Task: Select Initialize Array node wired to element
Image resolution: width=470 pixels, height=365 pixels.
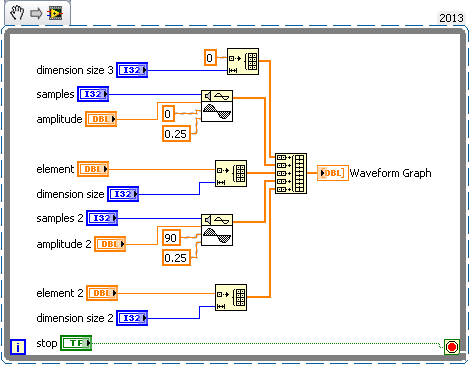Action: pyautogui.click(x=231, y=173)
